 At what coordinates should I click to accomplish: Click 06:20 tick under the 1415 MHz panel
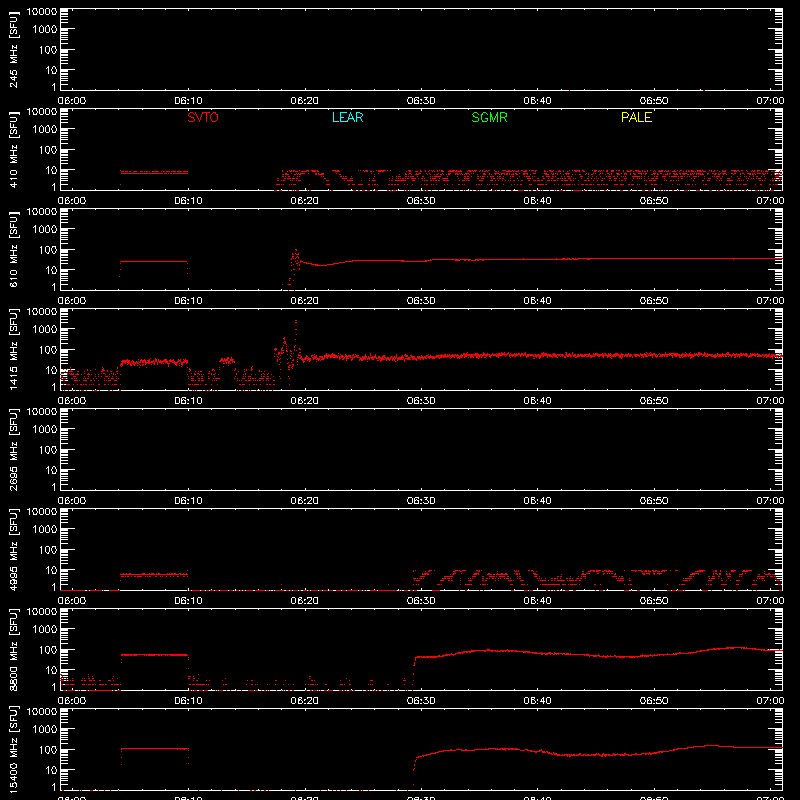(x=305, y=401)
